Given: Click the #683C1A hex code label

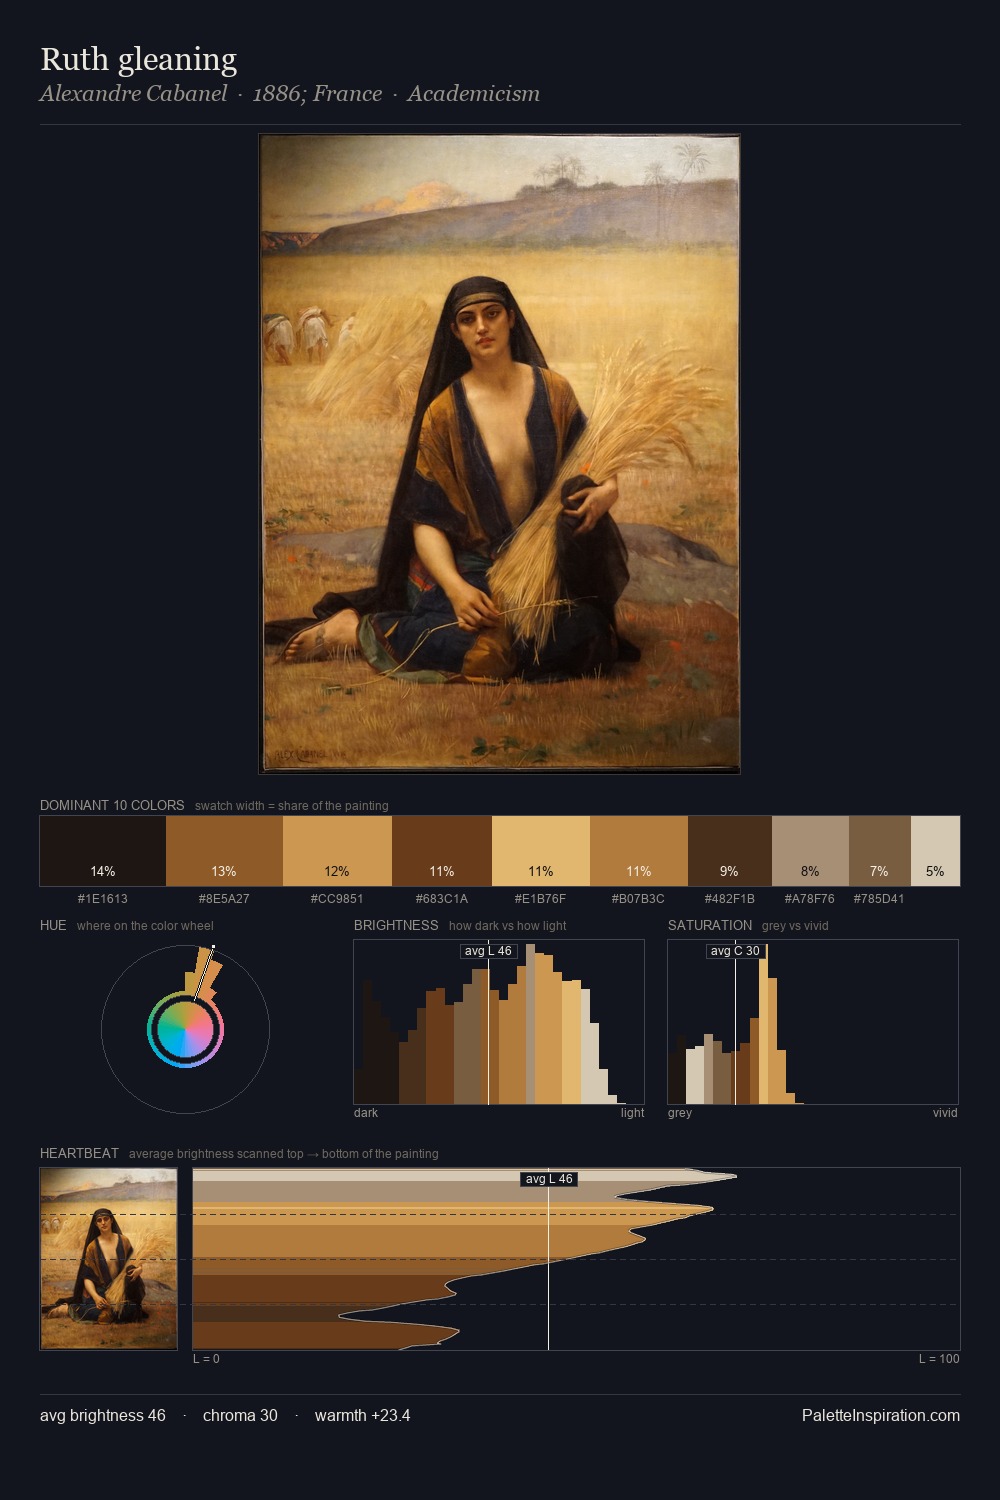Looking at the screenshot, I should (x=442, y=899).
